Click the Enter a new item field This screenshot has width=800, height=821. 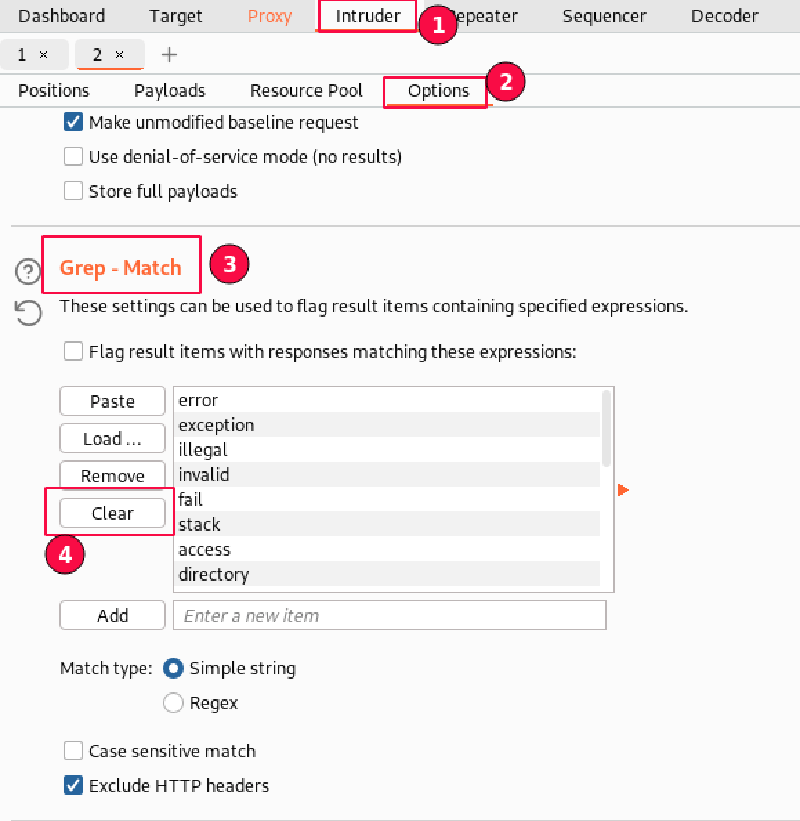click(389, 616)
